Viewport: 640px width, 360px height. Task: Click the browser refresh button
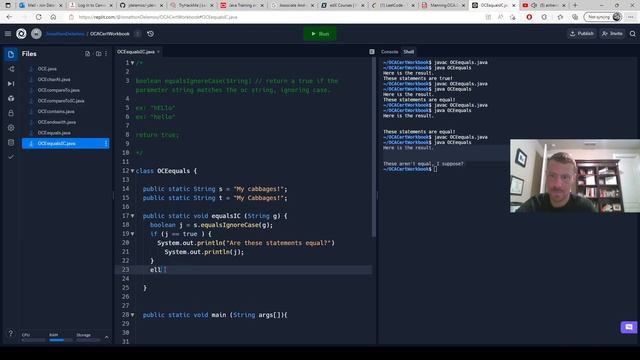pos(38,17)
